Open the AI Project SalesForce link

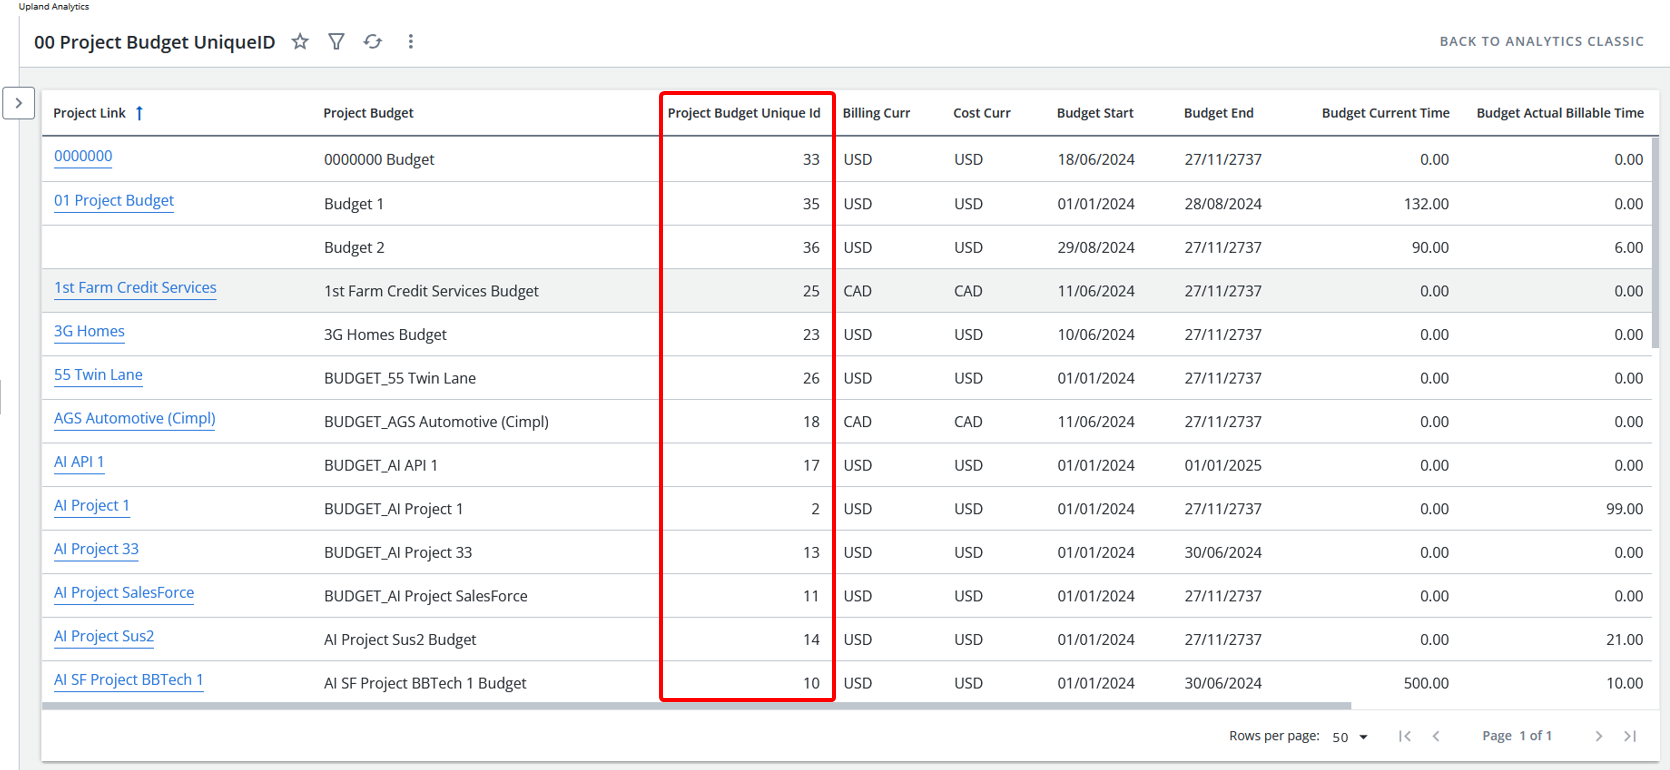coord(124,593)
